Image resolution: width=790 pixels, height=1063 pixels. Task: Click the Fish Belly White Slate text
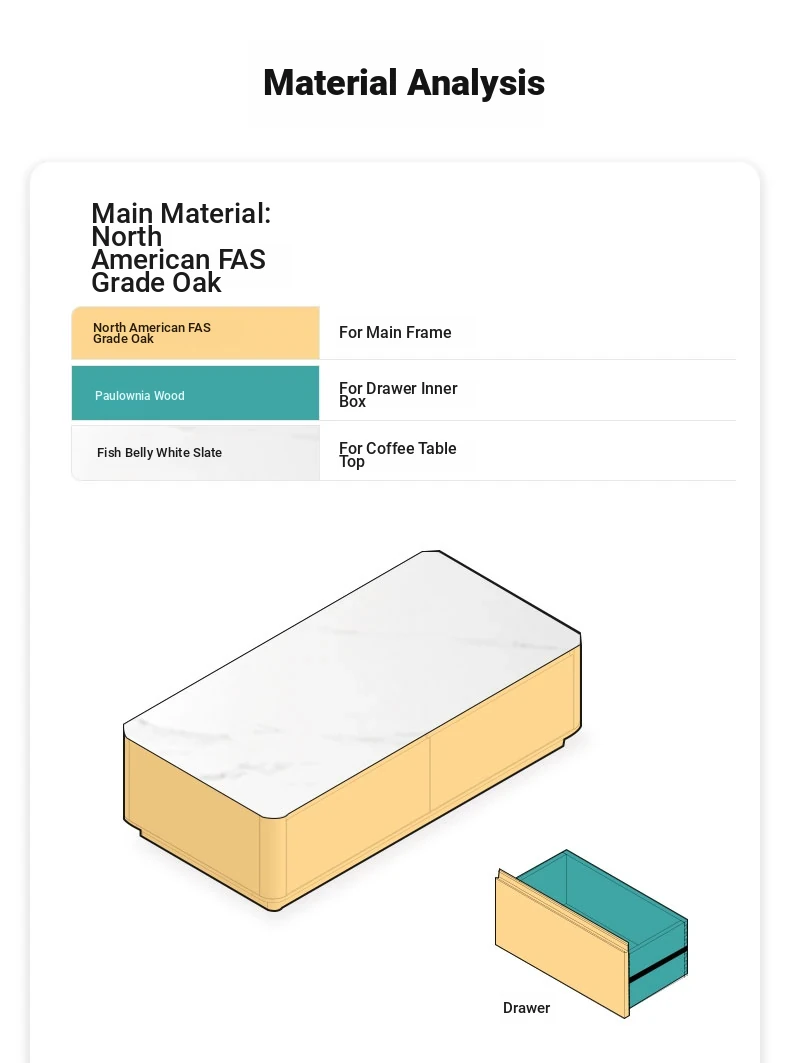pyautogui.click(x=159, y=453)
